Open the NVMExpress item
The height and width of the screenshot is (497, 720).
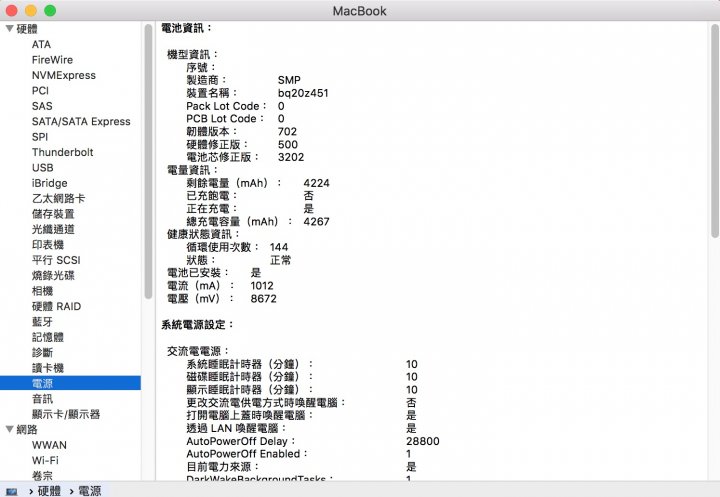[64, 75]
